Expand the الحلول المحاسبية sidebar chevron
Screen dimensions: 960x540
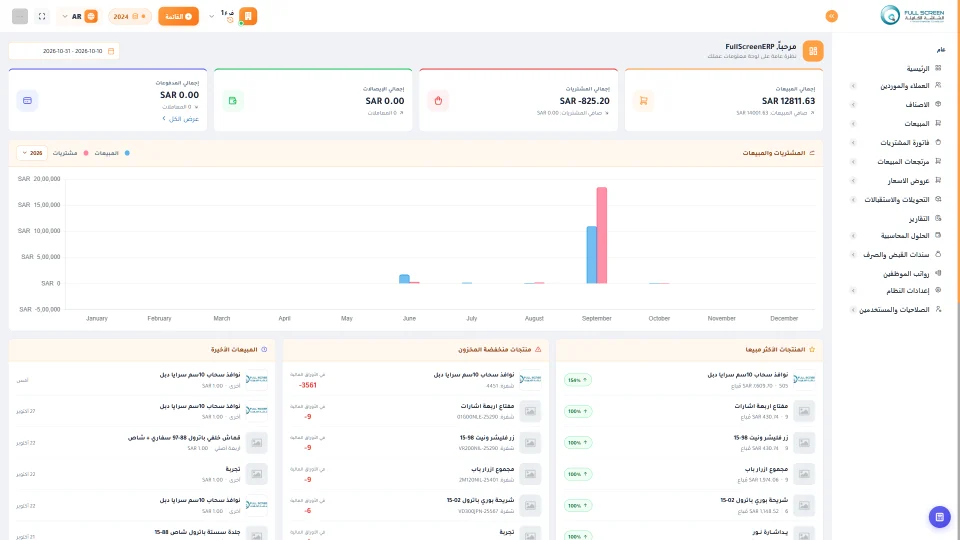pos(853,236)
